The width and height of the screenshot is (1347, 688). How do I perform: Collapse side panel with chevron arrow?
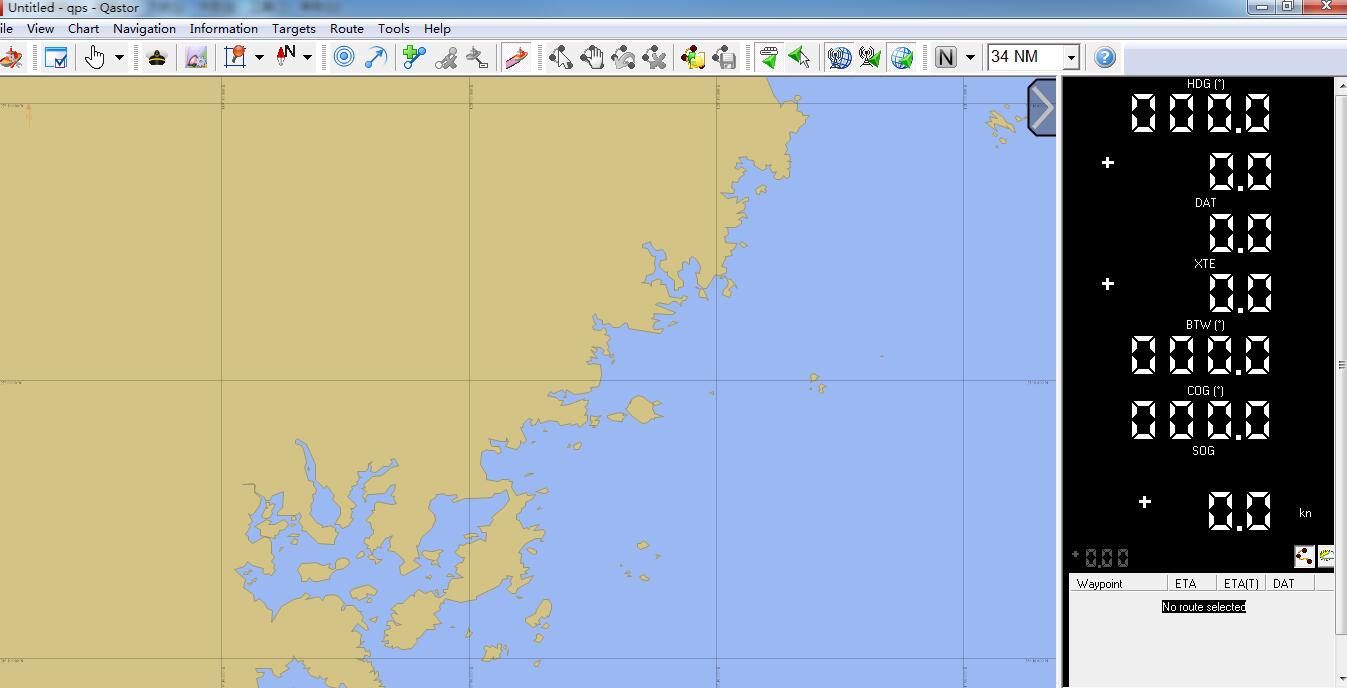[x=1042, y=108]
